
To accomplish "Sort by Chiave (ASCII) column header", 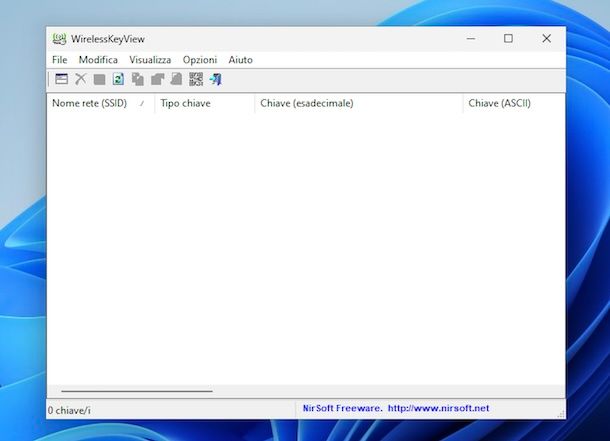I will point(514,103).
